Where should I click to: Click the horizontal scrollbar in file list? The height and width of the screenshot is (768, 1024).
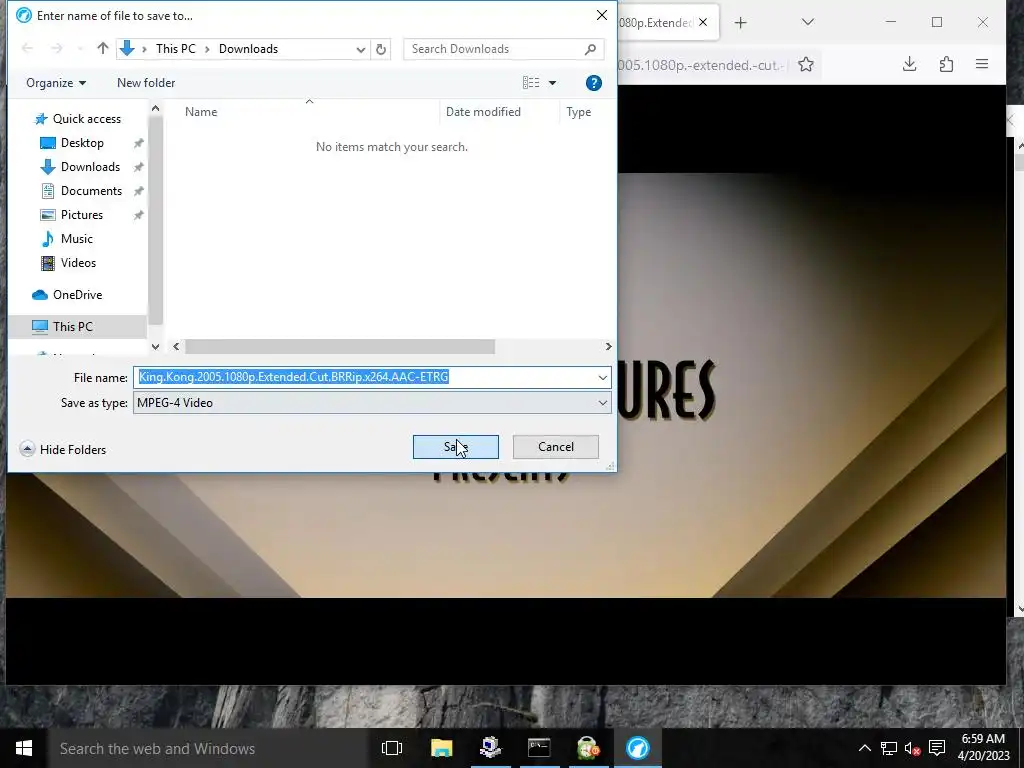(x=340, y=346)
